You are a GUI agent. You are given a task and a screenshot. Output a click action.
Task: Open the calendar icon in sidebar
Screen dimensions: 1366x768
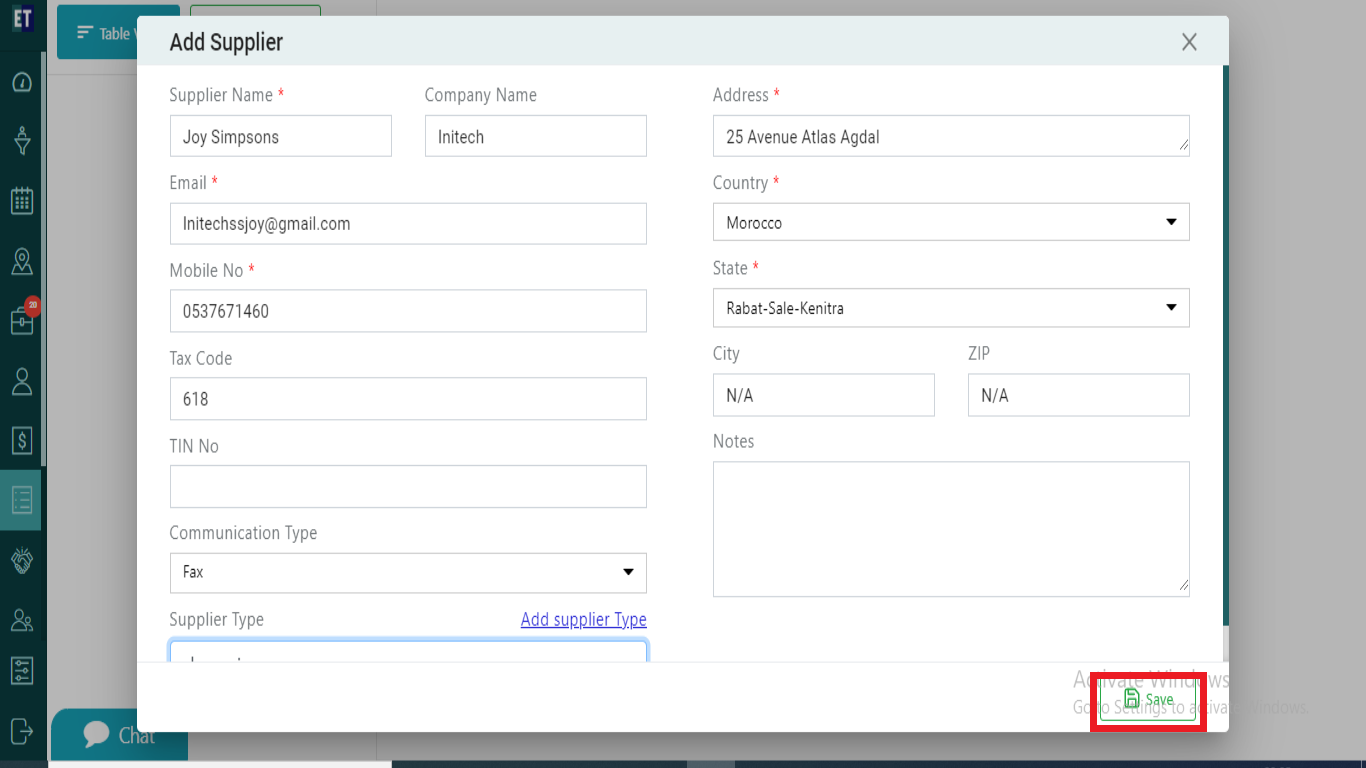22,201
